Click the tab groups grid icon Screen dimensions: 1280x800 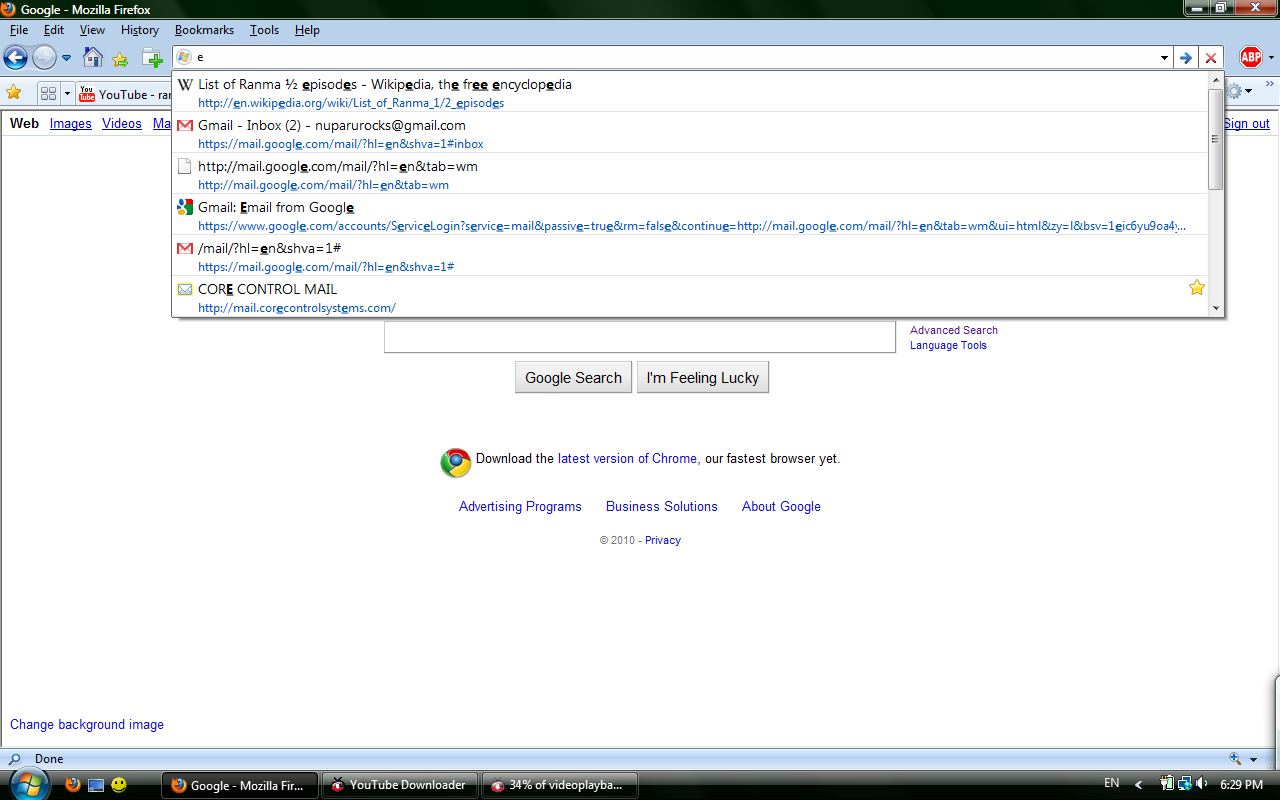(x=48, y=93)
